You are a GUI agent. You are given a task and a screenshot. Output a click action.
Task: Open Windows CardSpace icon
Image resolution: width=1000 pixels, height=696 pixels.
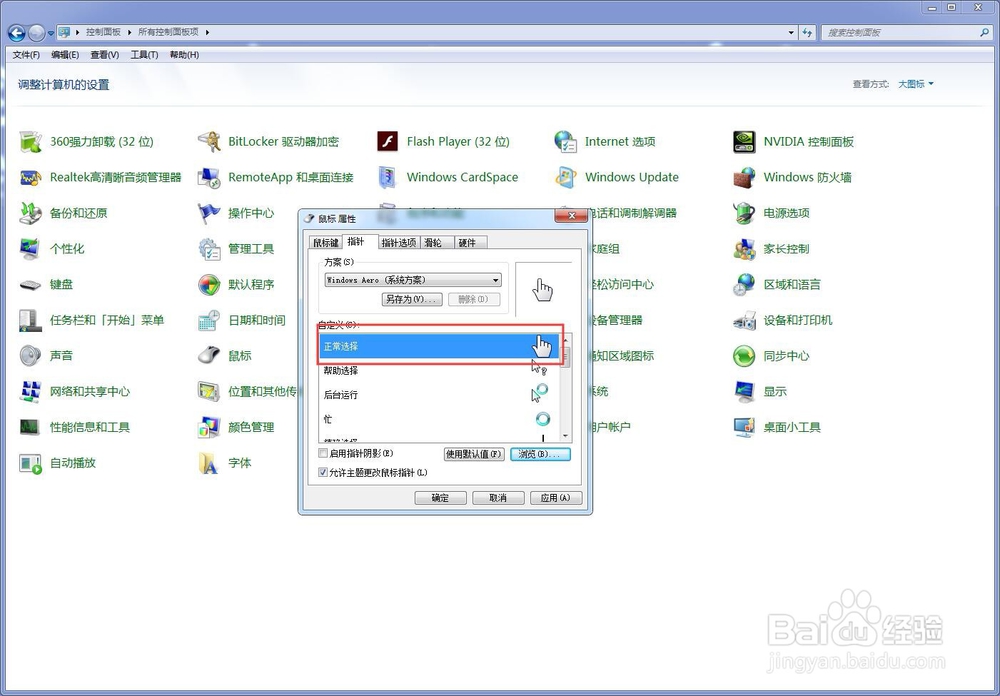(x=387, y=177)
